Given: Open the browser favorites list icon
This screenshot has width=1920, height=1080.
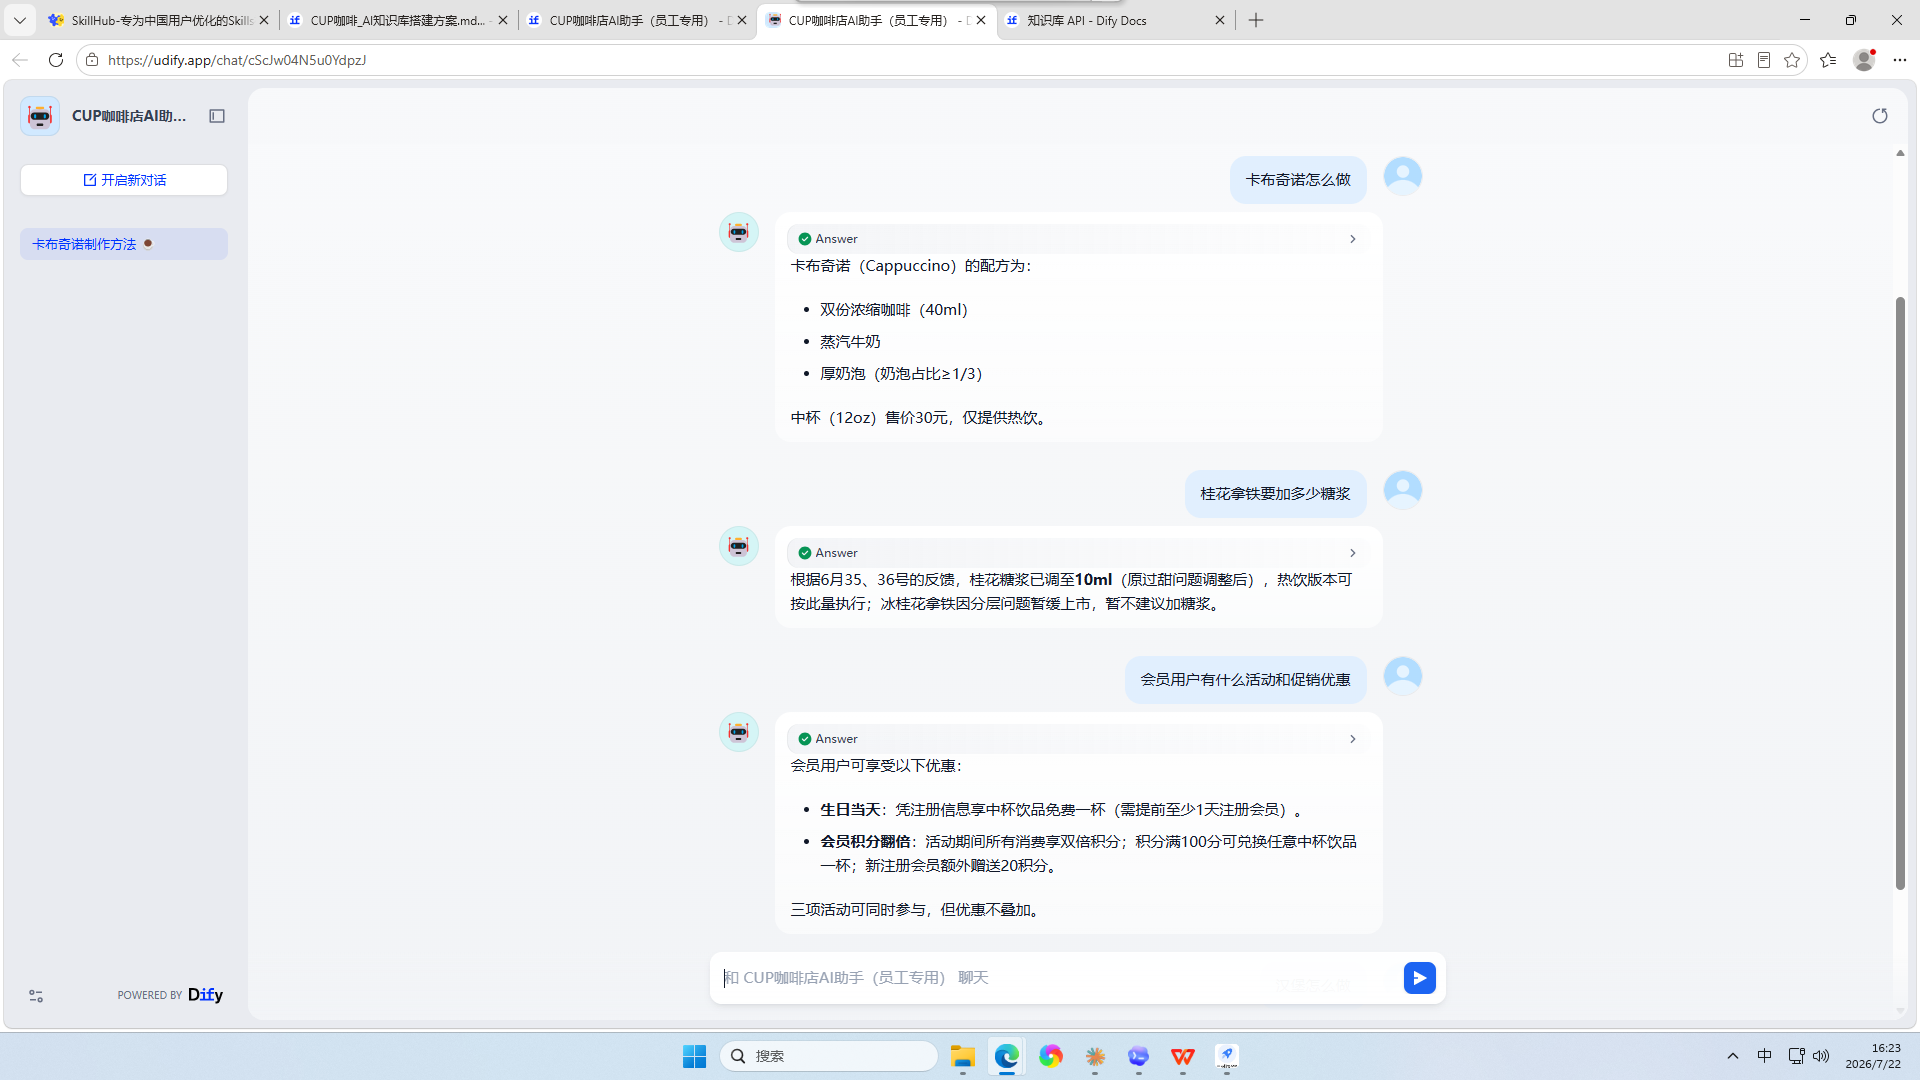Looking at the screenshot, I should pos(1828,60).
